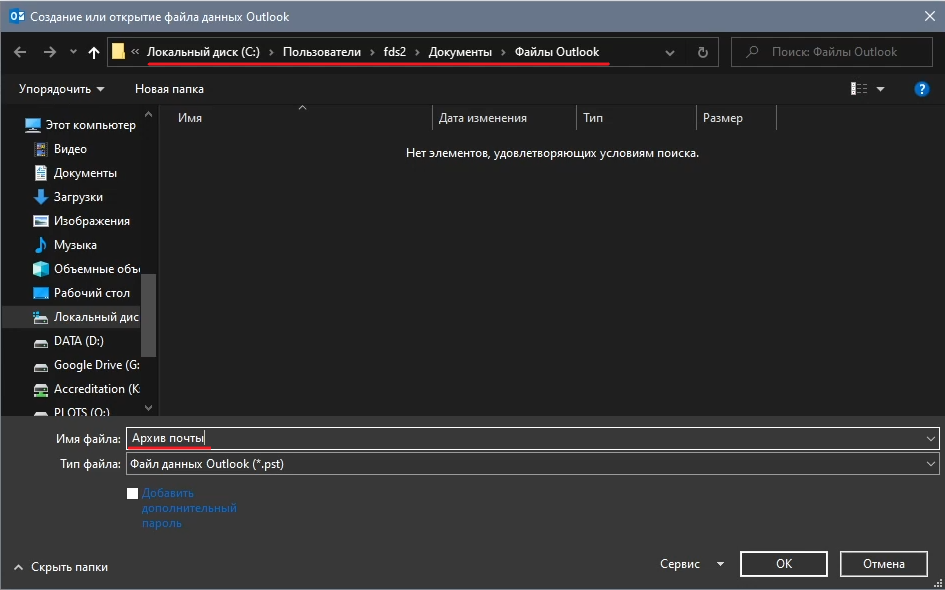Open Документы in the sidebar

click(x=85, y=173)
